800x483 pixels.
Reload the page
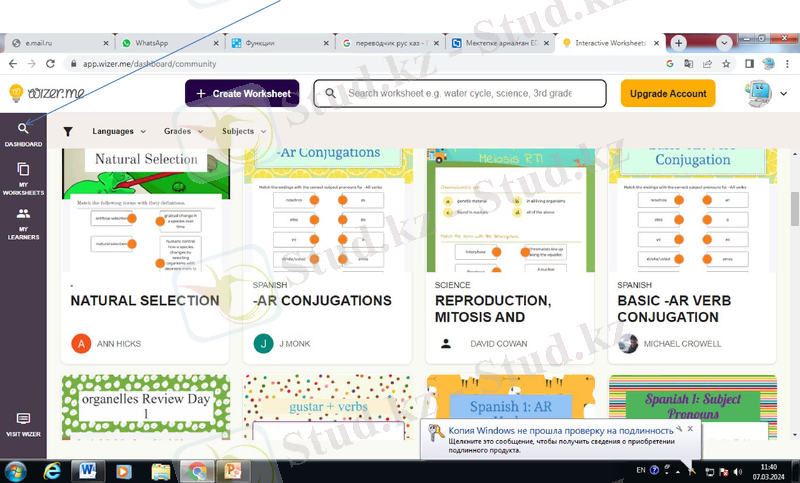pos(50,64)
